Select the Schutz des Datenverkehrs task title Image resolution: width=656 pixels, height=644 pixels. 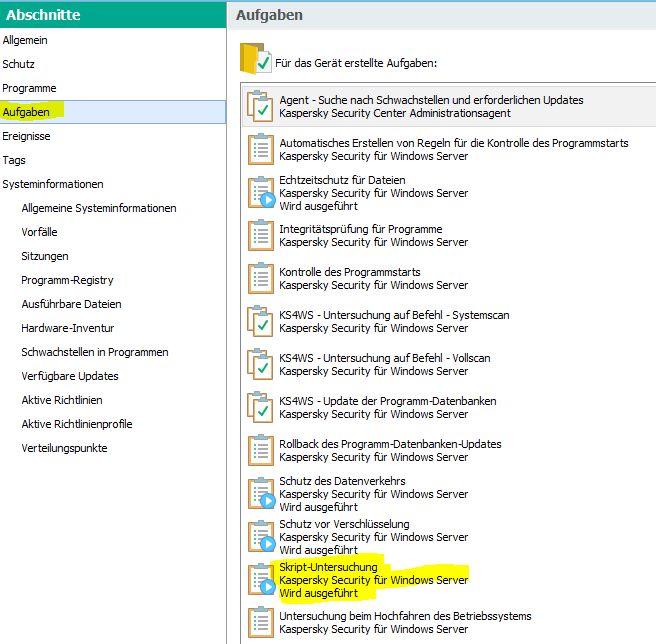[x=342, y=481]
